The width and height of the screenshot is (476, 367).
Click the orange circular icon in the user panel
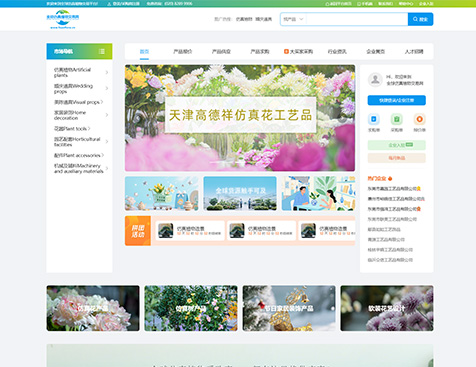pos(419,119)
